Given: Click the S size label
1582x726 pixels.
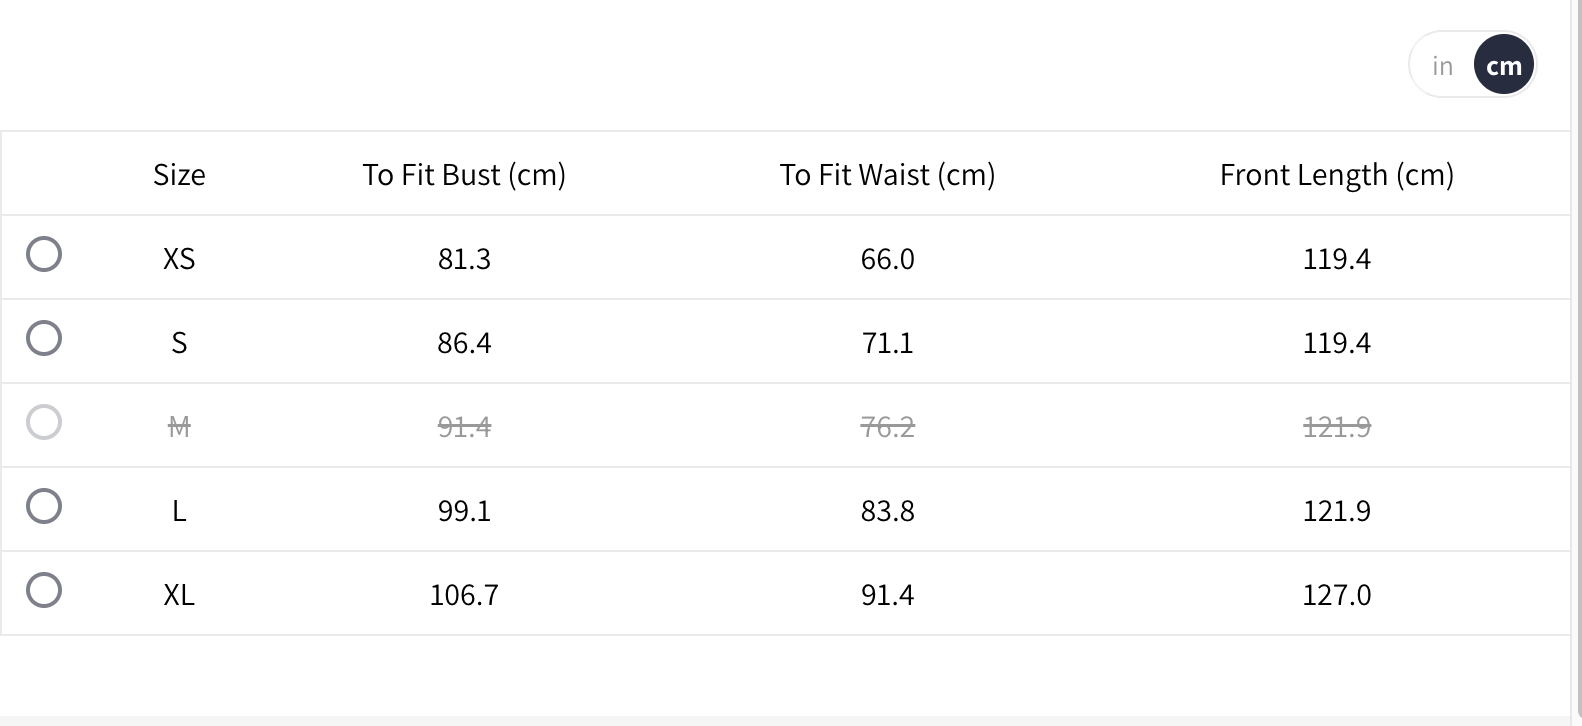Looking at the screenshot, I should pyautogui.click(x=179, y=343).
